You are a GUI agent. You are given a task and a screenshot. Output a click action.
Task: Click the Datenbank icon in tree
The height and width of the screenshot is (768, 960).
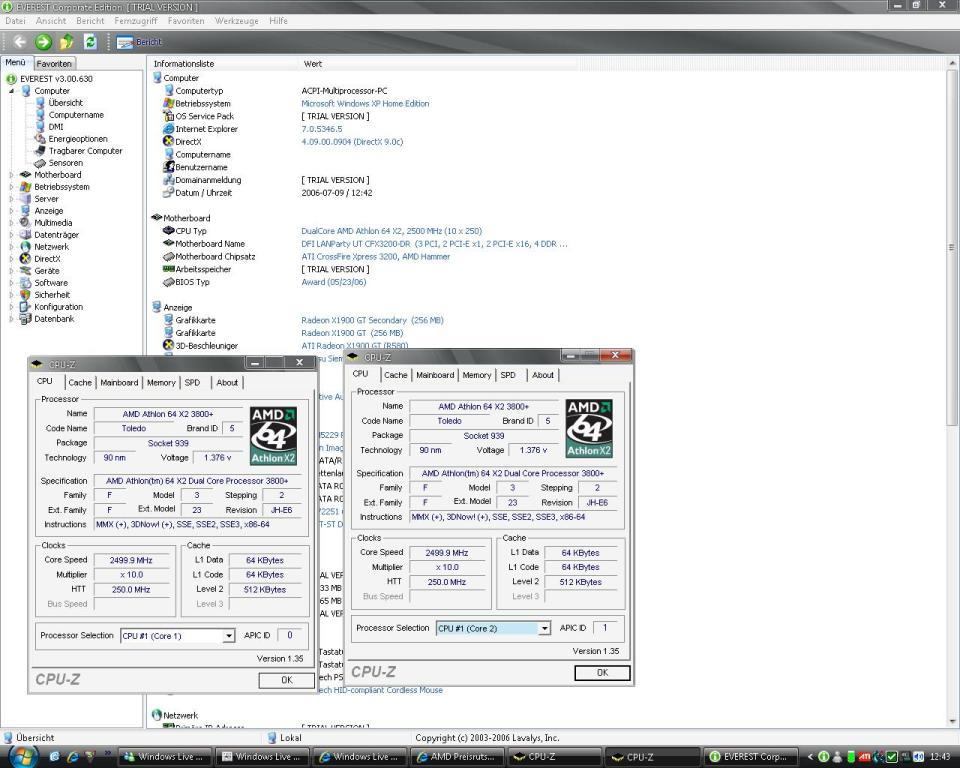pyautogui.click(x=25, y=318)
